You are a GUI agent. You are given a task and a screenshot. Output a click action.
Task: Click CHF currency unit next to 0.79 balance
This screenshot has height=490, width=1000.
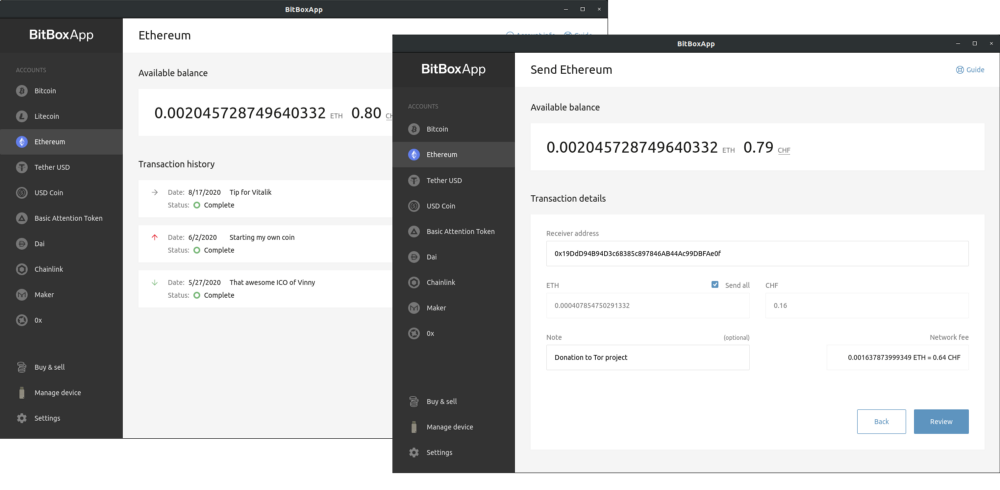pos(784,150)
